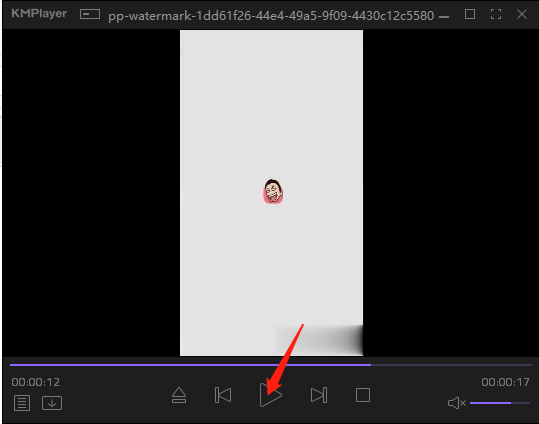Image resolution: width=539 pixels, height=424 pixels.
Task: Unmute audio via the speaker icon
Action: tap(456, 403)
